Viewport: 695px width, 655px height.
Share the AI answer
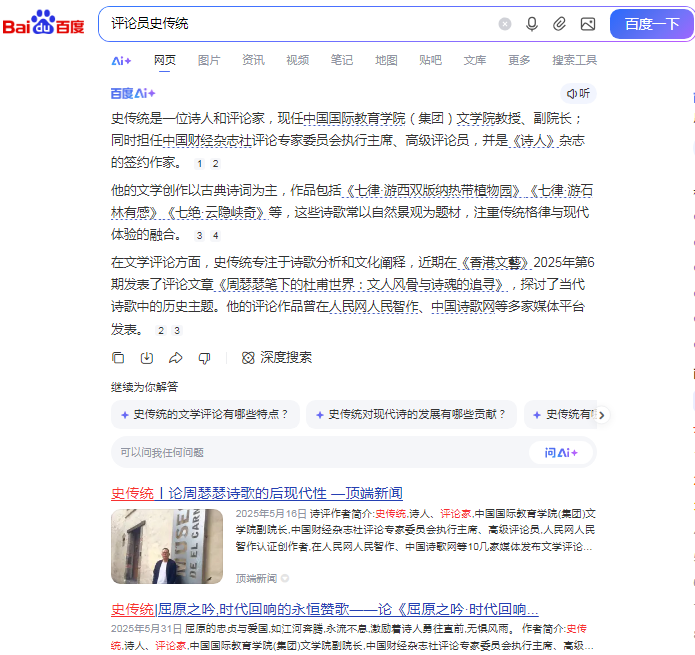point(176,358)
